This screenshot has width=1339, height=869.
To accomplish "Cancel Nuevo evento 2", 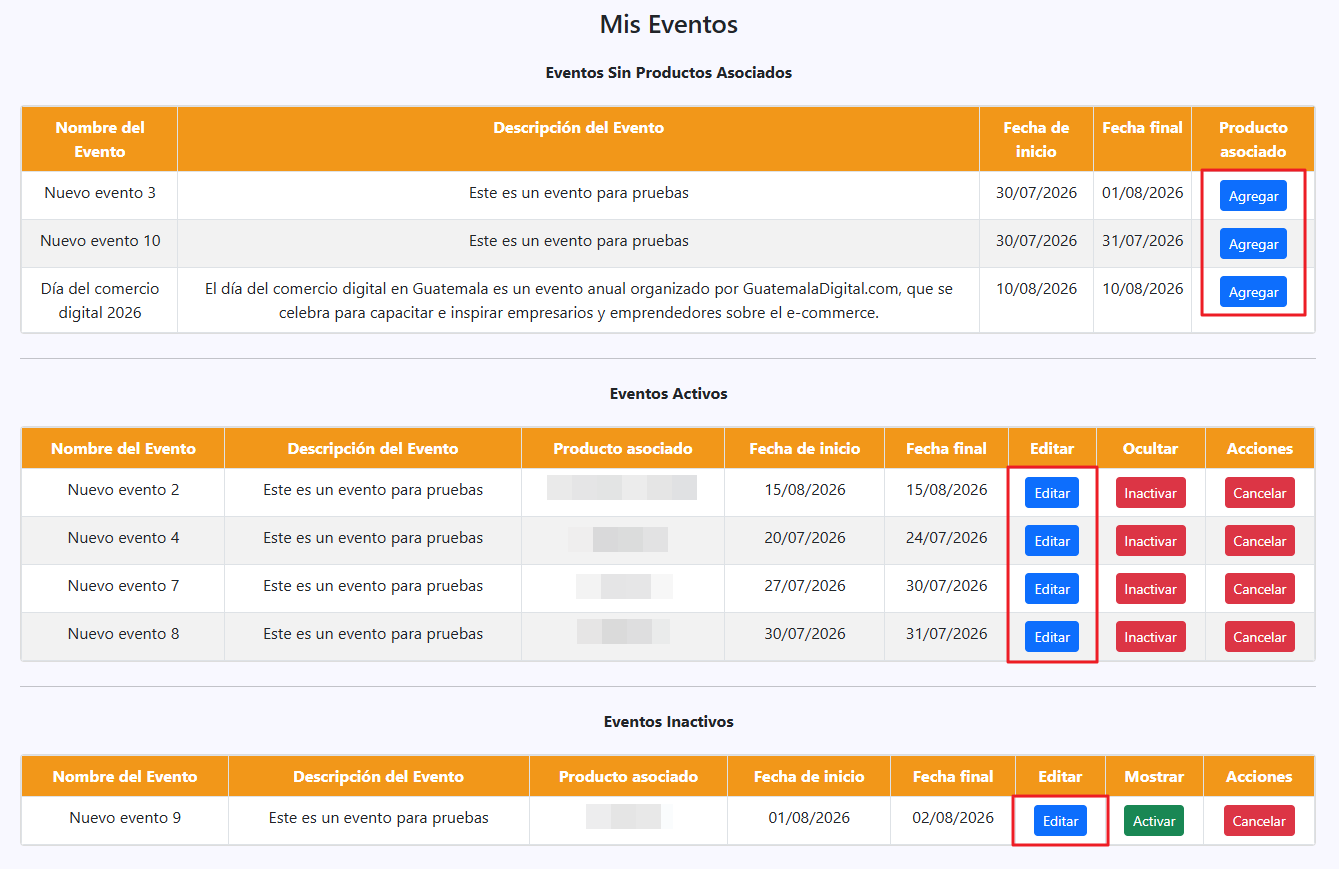I will pos(1259,493).
